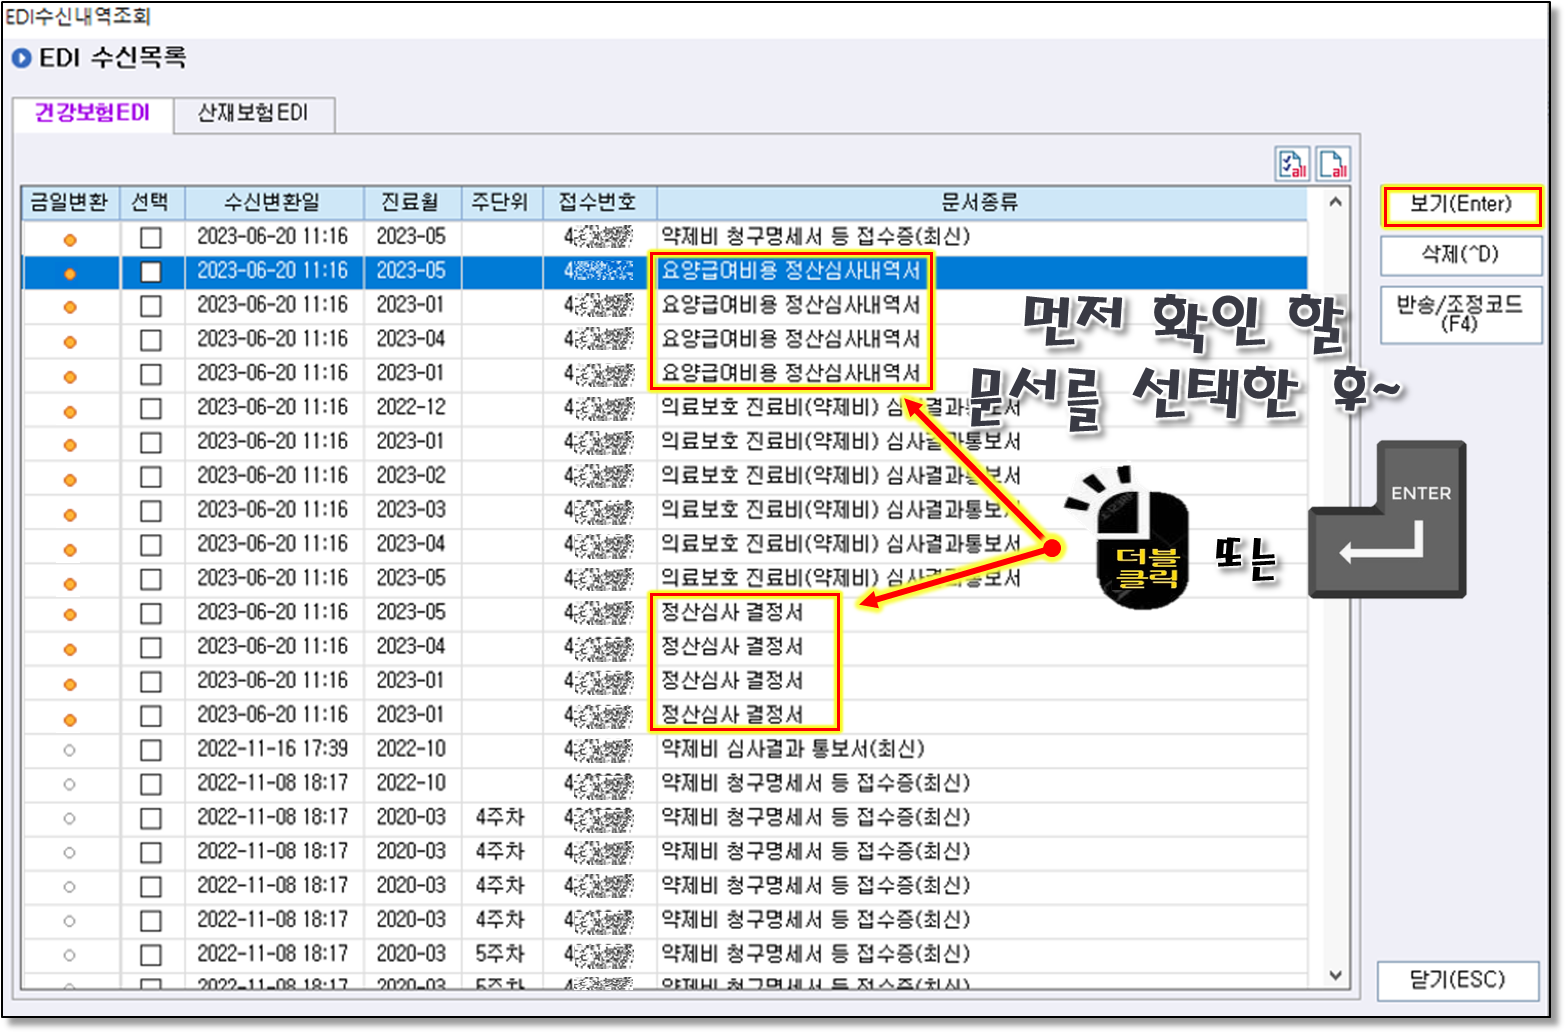Check the box for the 2022-12 진료월 row
Viewport: 1567px width, 1034px height.
tap(151, 409)
